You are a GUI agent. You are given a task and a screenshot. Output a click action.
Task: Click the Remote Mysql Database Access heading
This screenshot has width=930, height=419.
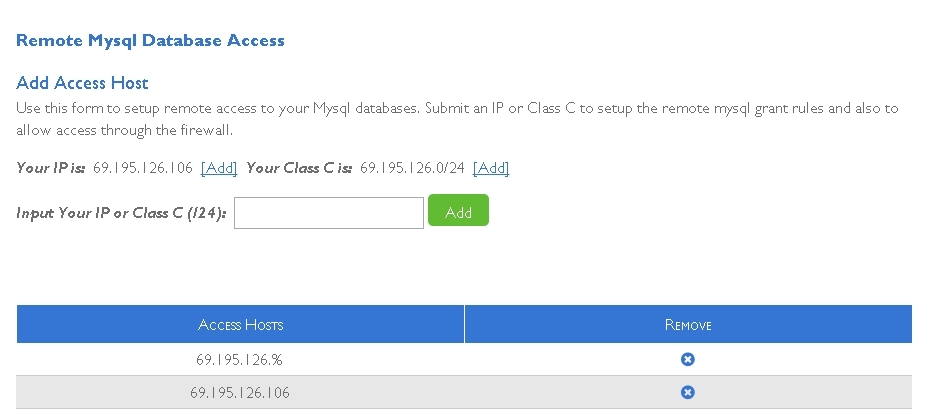pos(150,40)
